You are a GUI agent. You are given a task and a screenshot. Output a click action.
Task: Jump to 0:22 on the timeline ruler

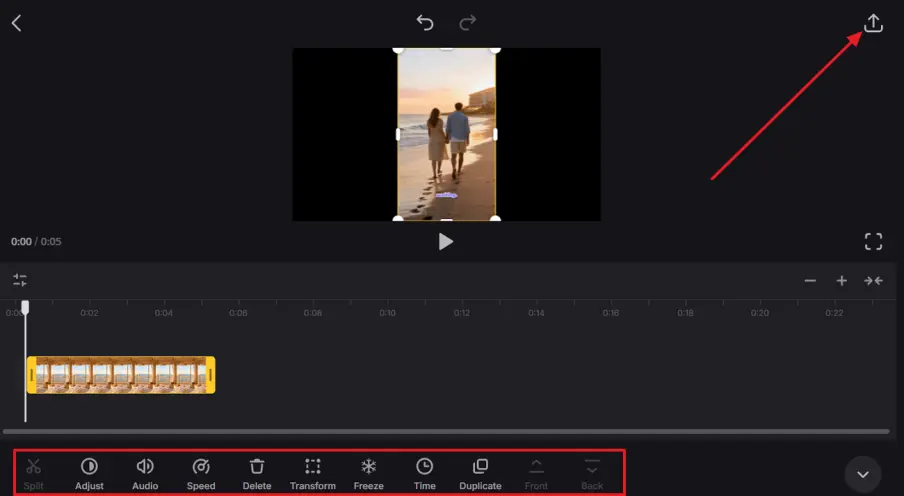(x=834, y=313)
